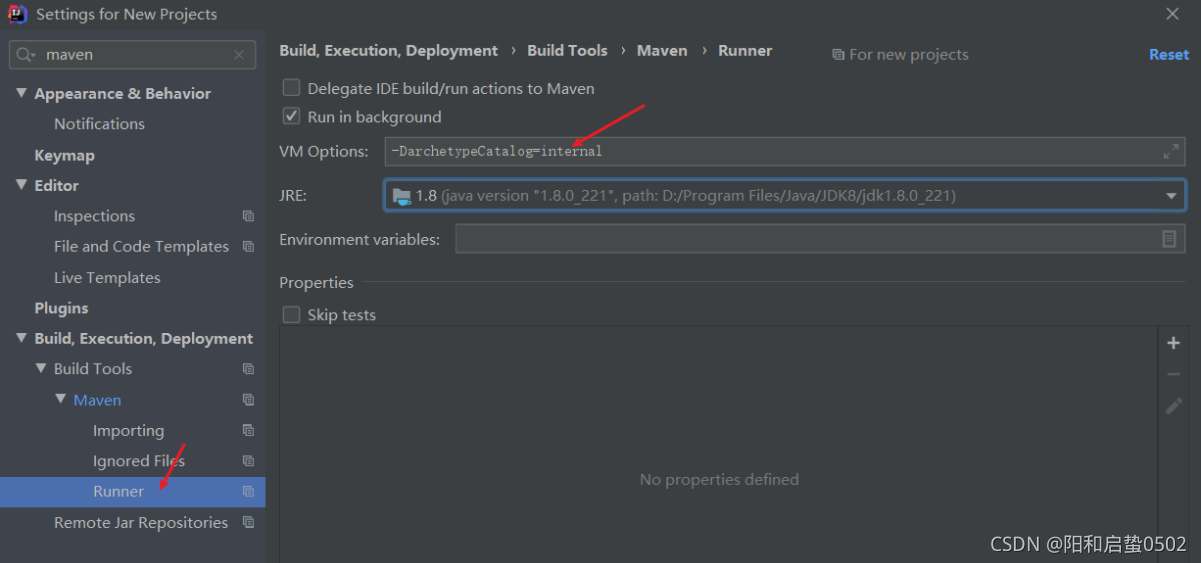Viewport: 1202px width, 563px height.
Task: Uncheck Run in background option
Action: [x=291, y=116]
